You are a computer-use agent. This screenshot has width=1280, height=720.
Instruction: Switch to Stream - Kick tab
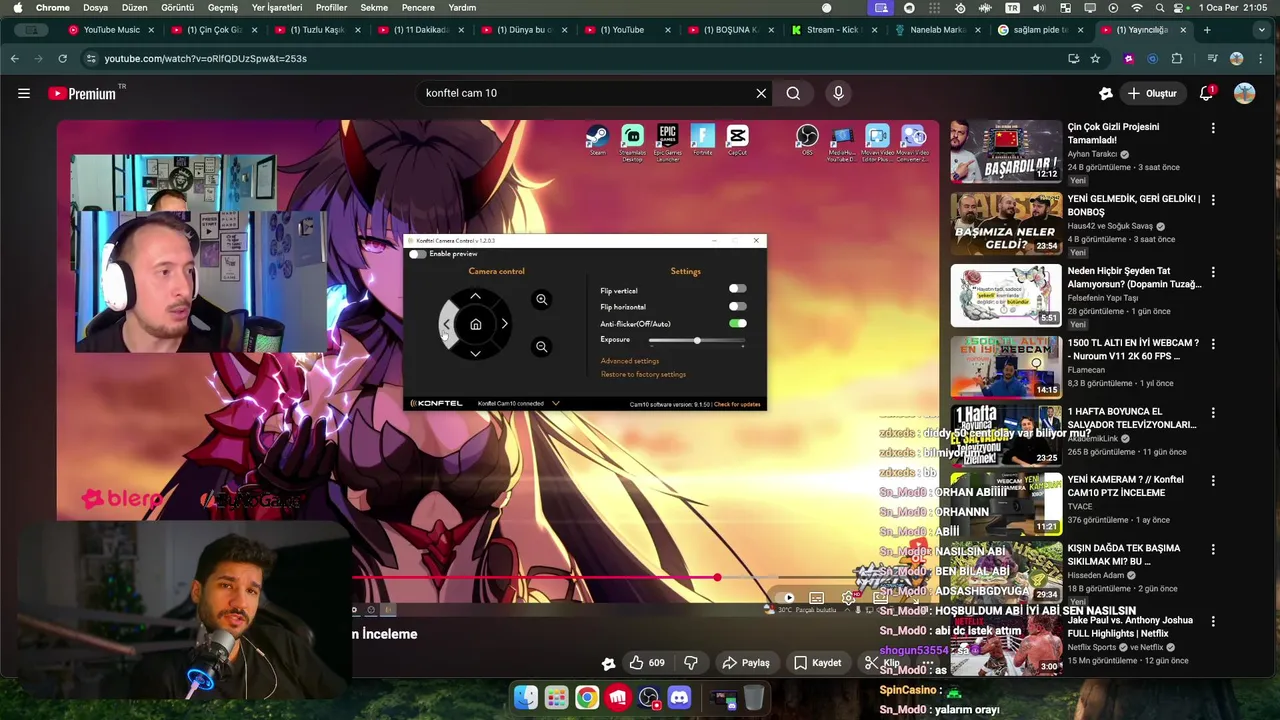(832, 30)
